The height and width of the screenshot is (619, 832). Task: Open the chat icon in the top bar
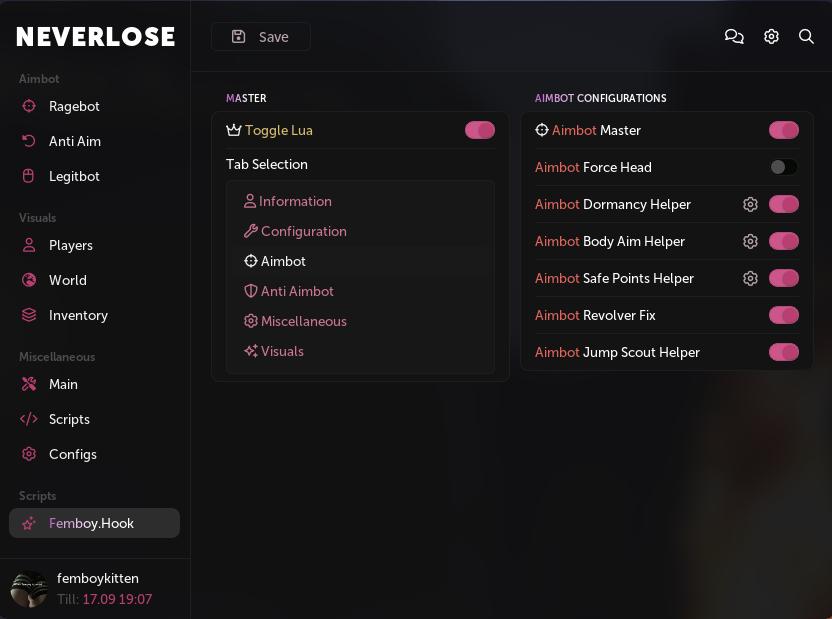pos(734,36)
